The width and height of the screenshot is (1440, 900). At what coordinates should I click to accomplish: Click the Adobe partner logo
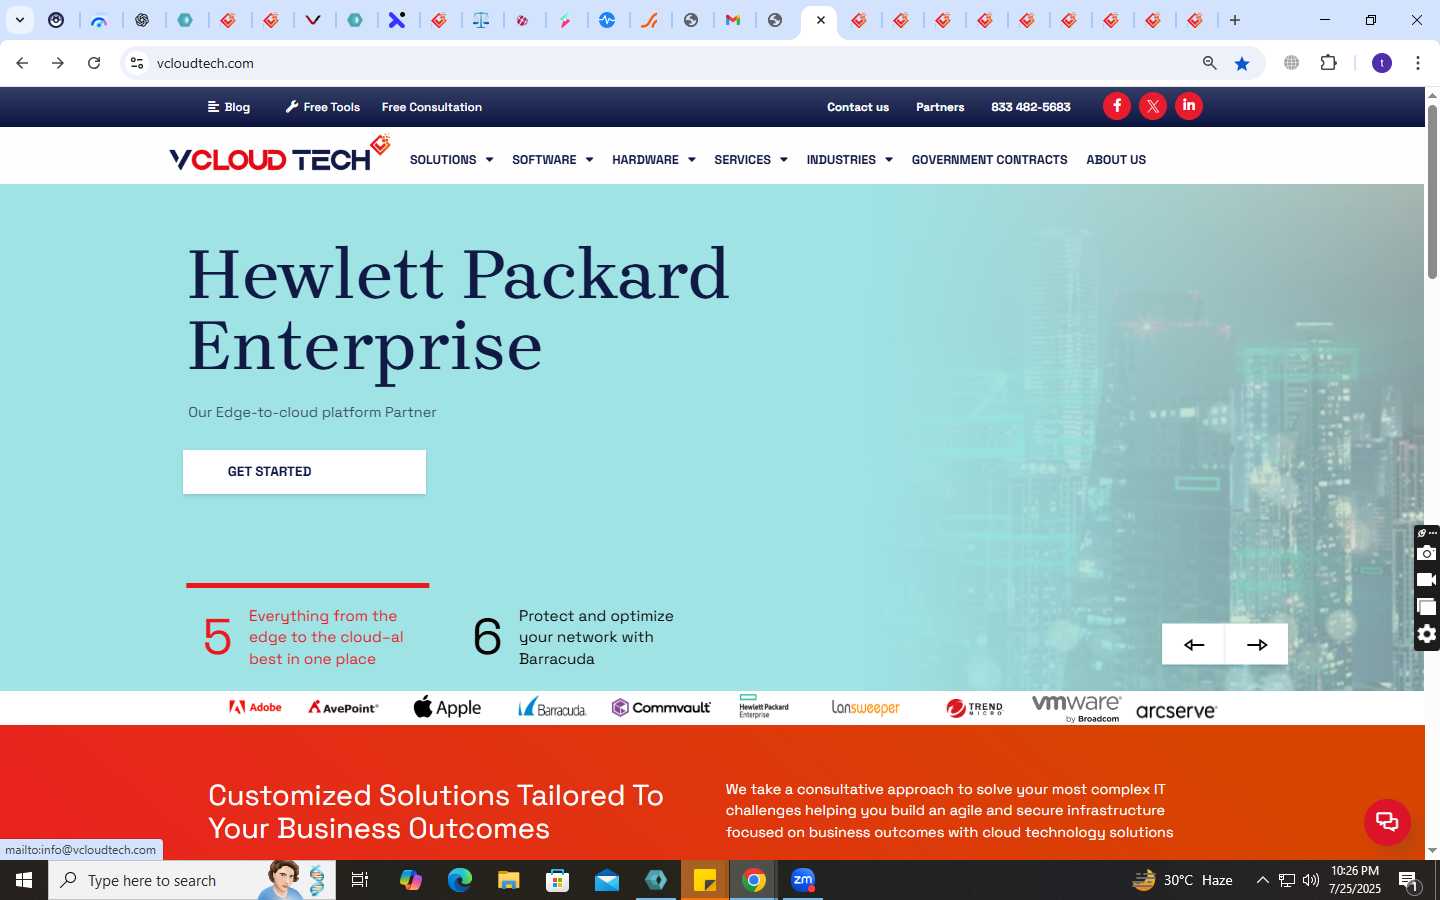click(255, 708)
